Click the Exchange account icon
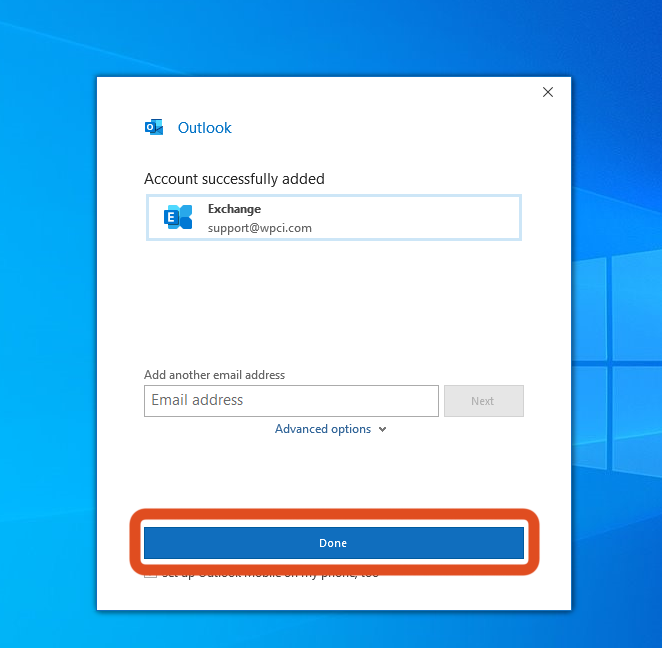The width and height of the screenshot is (662, 648). tap(178, 217)
